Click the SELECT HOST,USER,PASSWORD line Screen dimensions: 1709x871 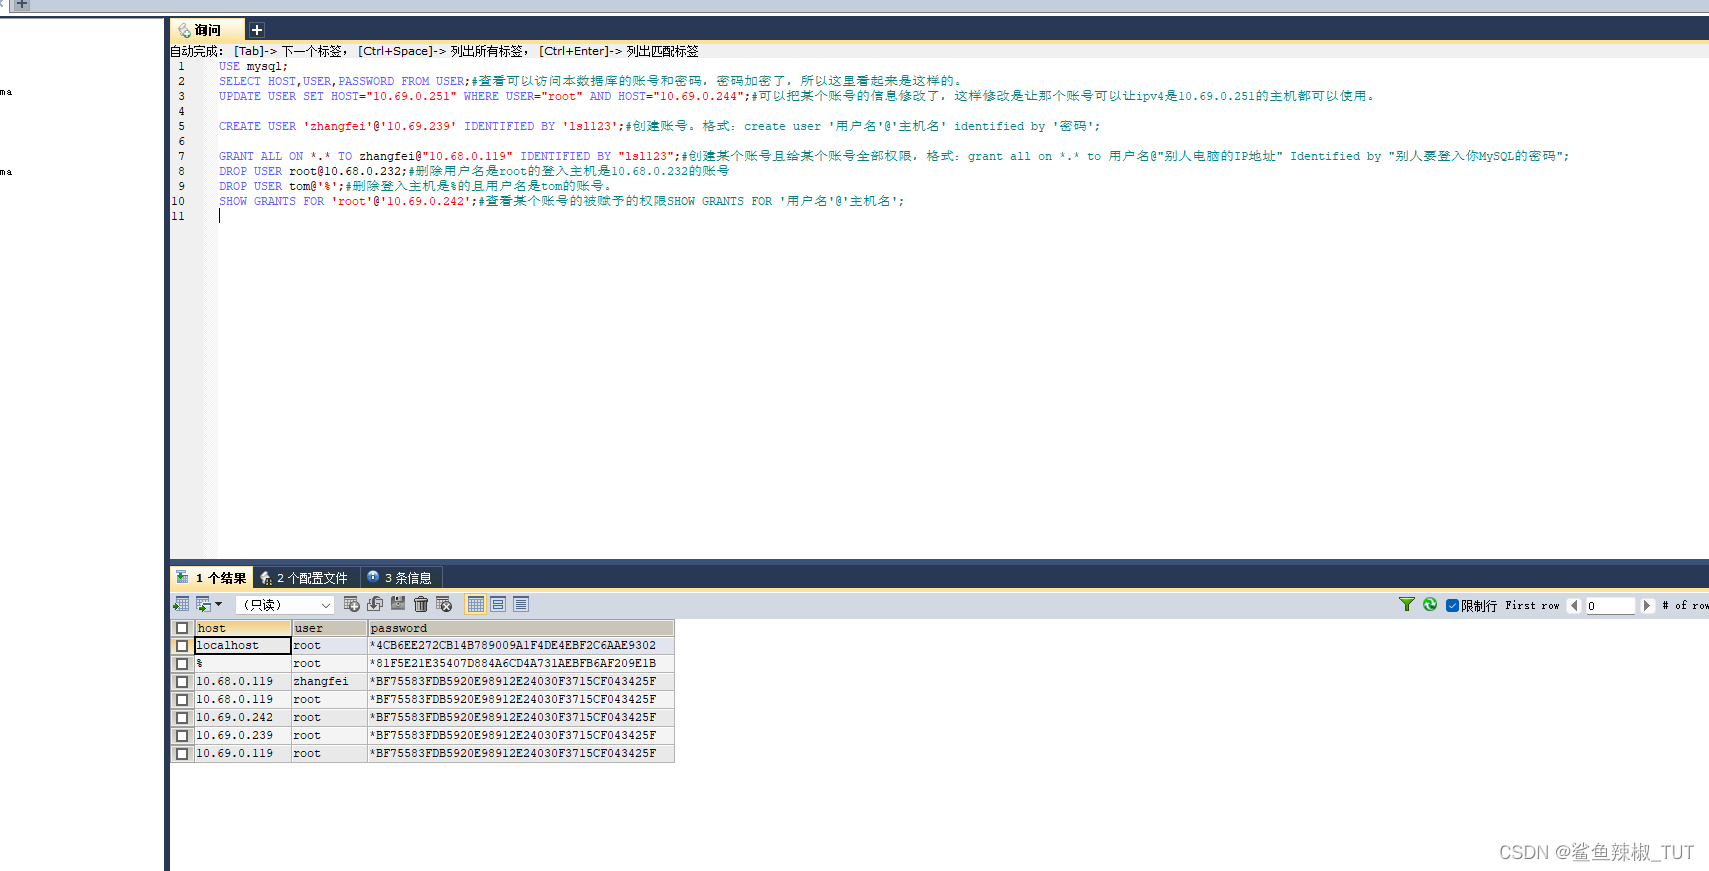(x=590, y=81)
